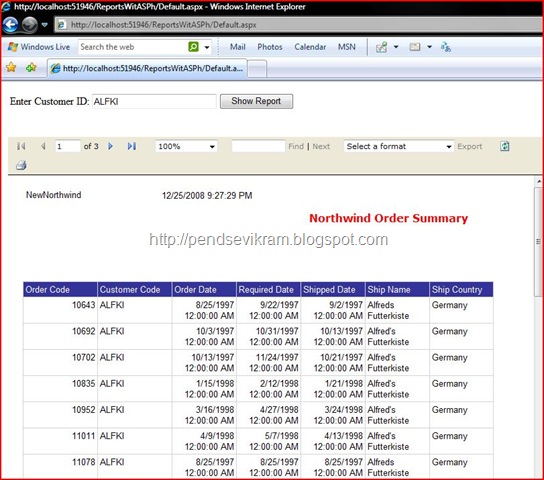
Task: Open the recent pages dropdown arrow
Action: tap(44, 25)
